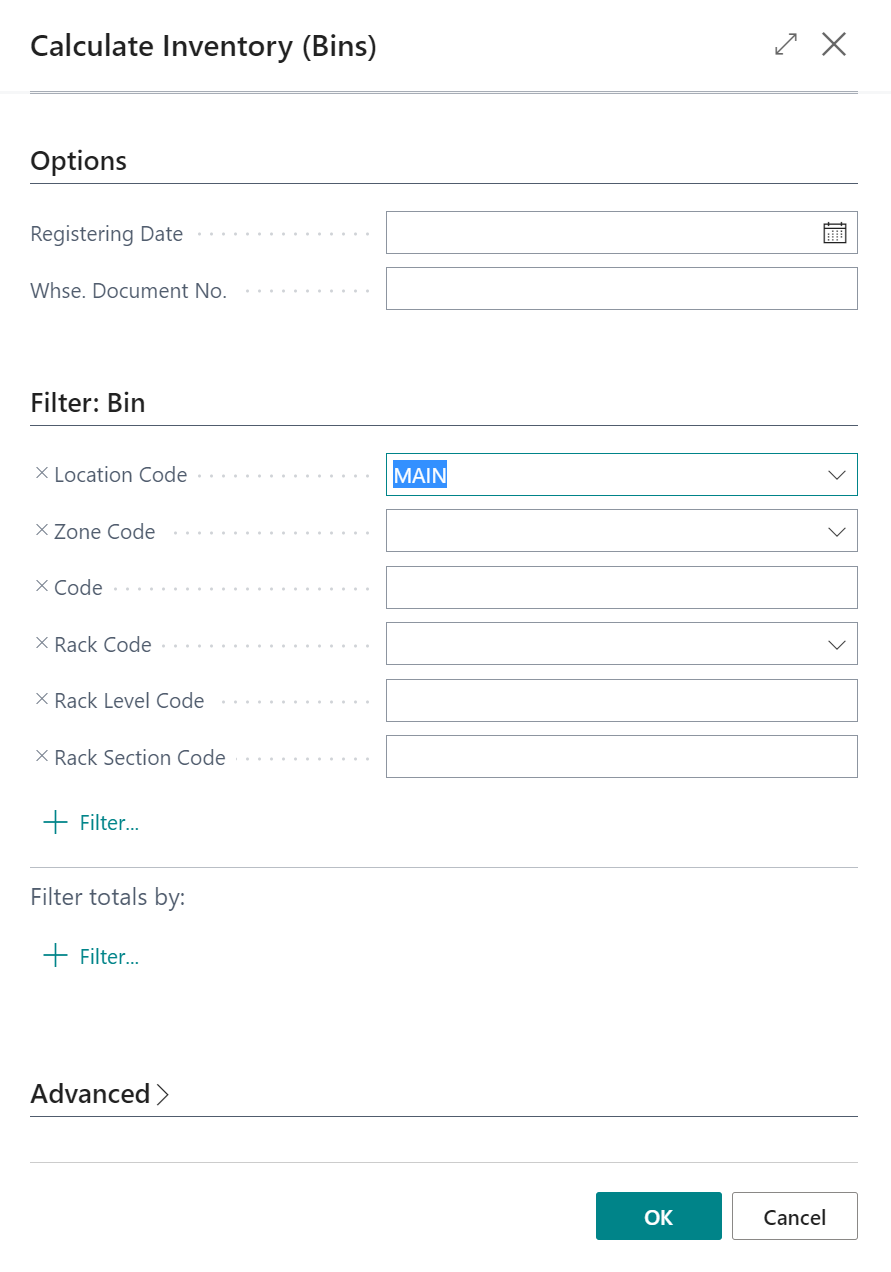
Task: Remove the Code filter row
Action: click(x=42, y=587)
